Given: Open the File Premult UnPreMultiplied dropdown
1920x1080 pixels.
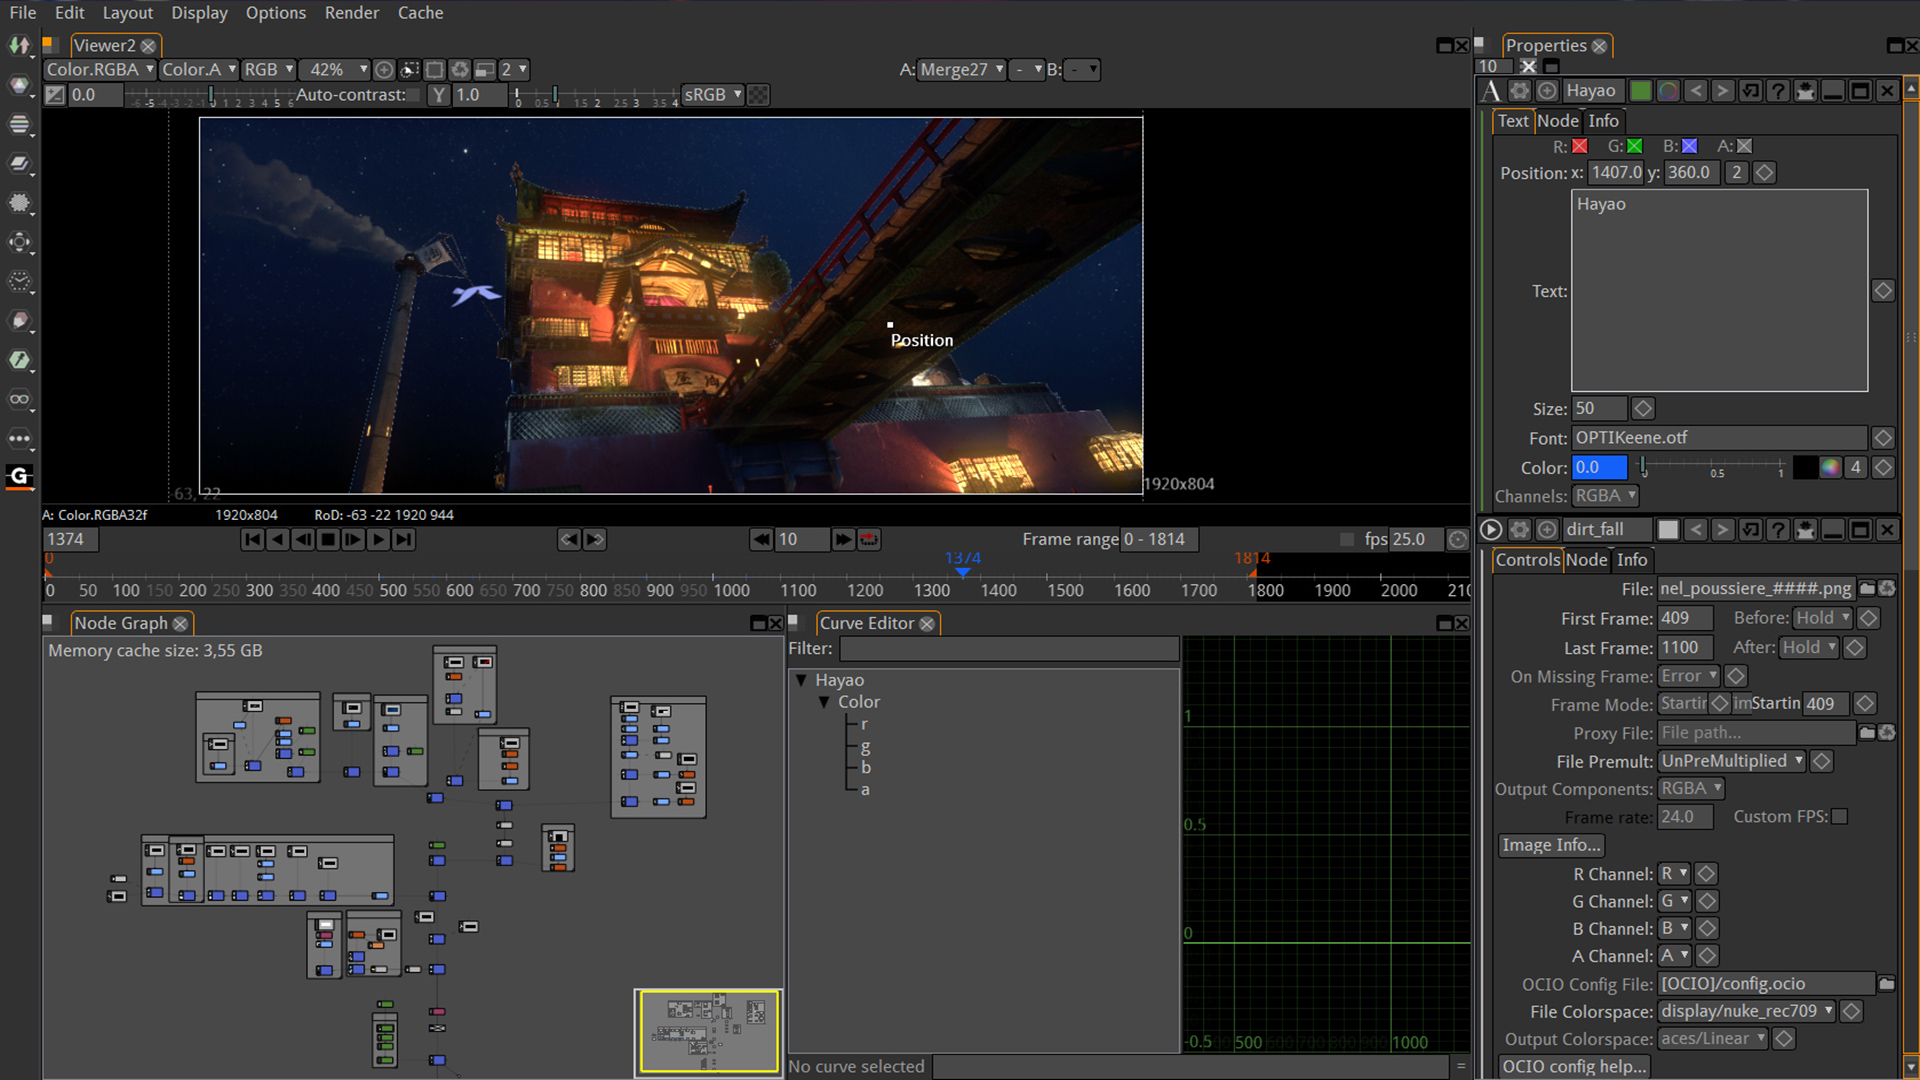Looking at the screenshot, I should point(1732,762).
